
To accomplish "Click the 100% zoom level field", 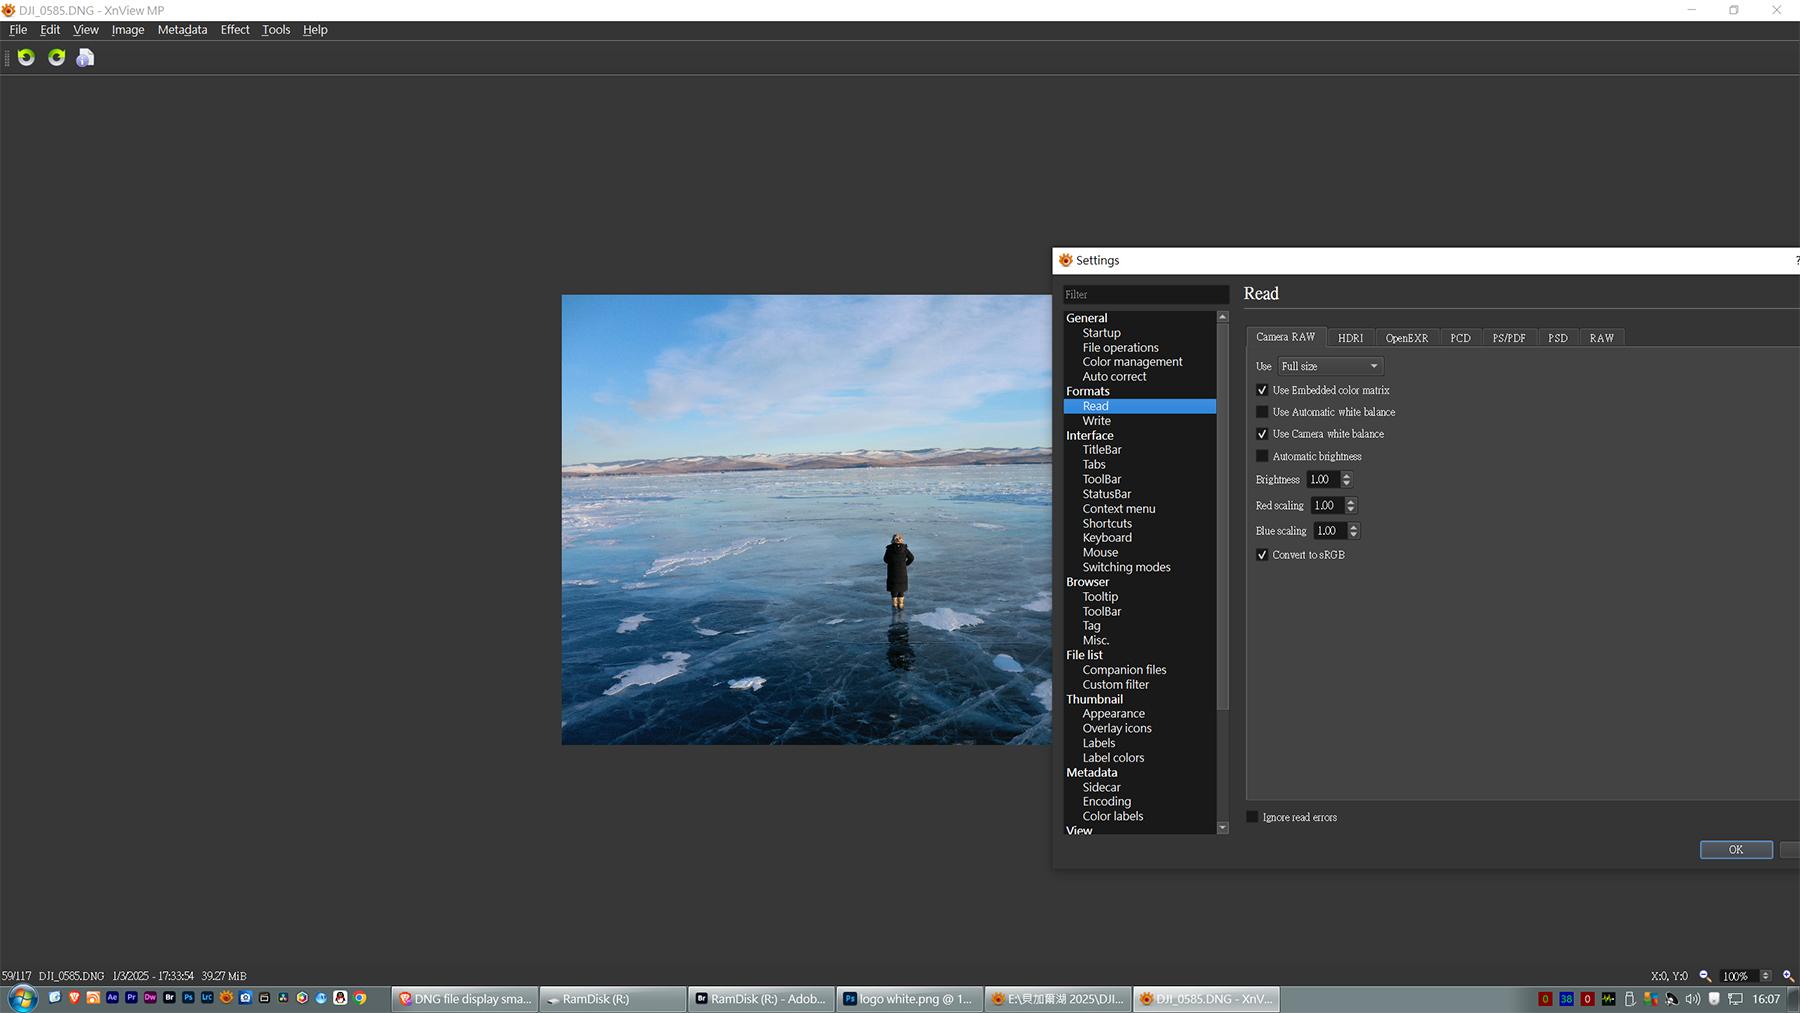I will (x=1738, y=976).
